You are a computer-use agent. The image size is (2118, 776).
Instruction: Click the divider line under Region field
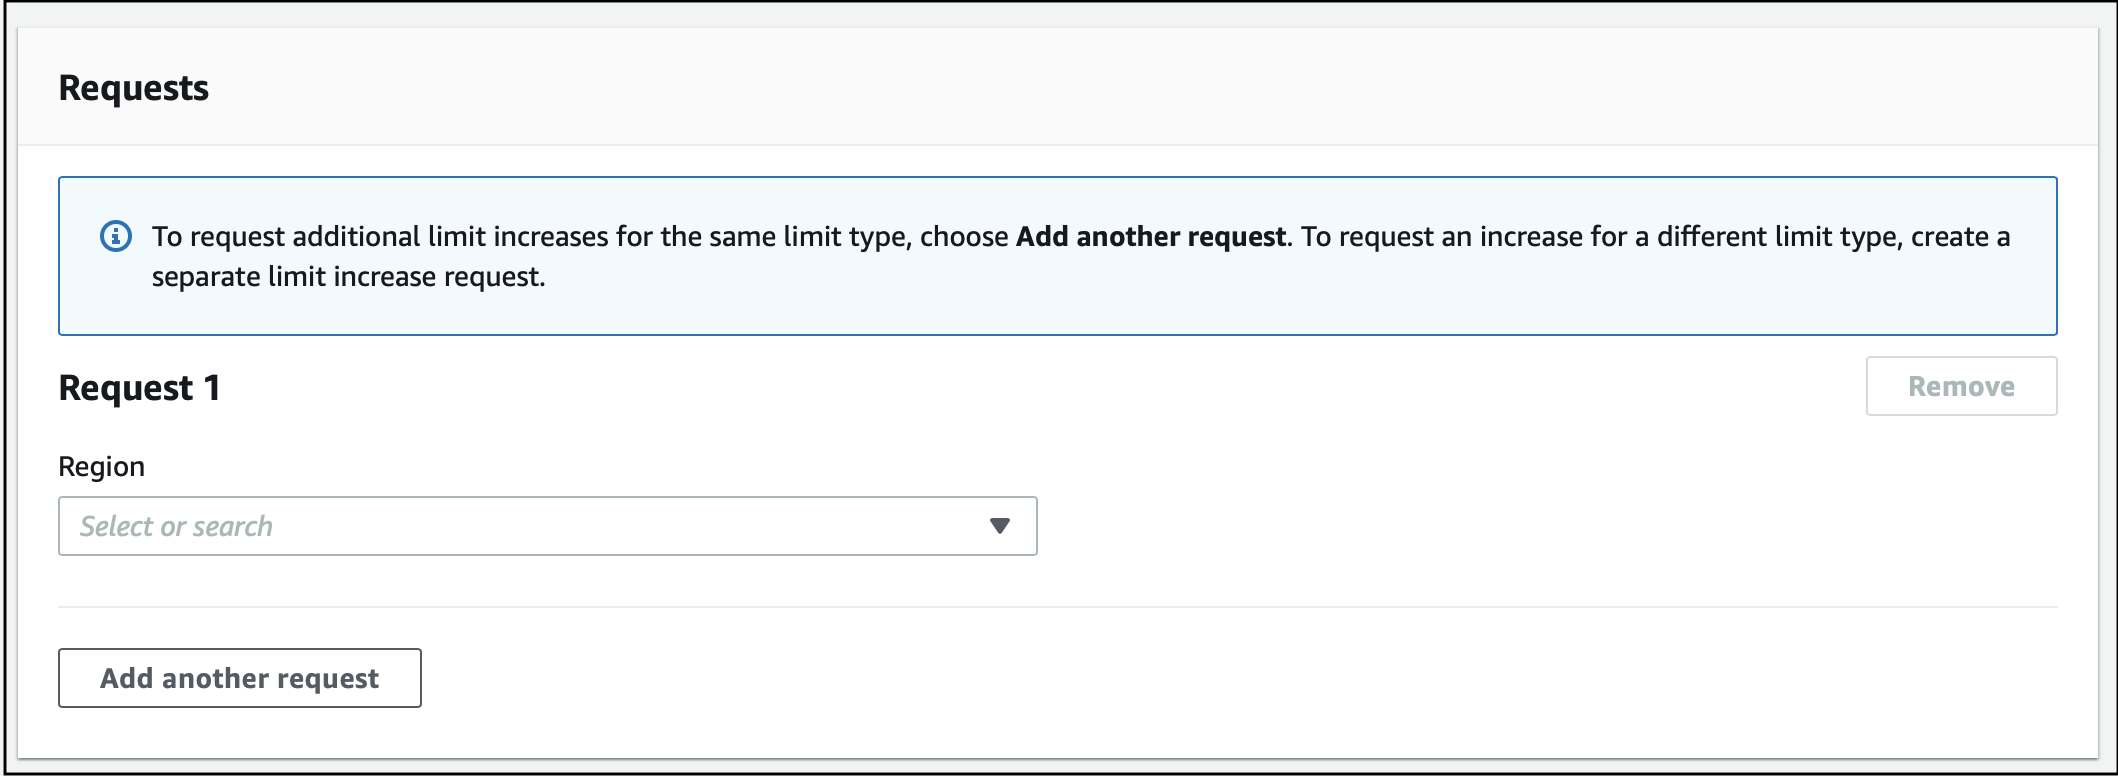point(1058,607)
